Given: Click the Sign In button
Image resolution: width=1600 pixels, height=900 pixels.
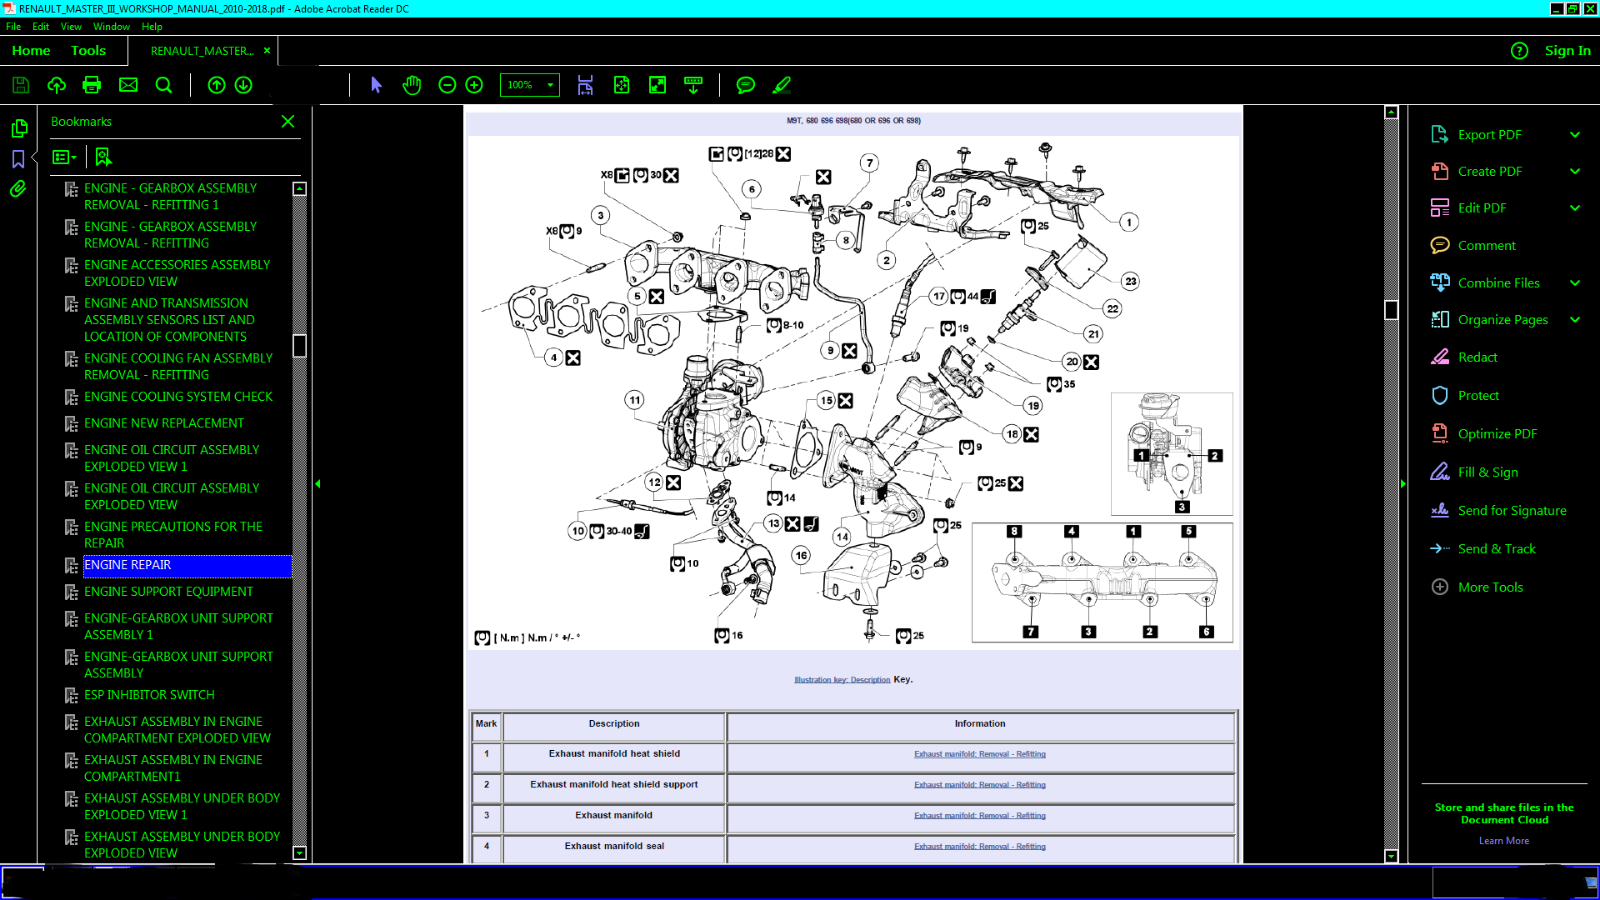Looking at the screenshot, I should click(x=1567, y=50).
